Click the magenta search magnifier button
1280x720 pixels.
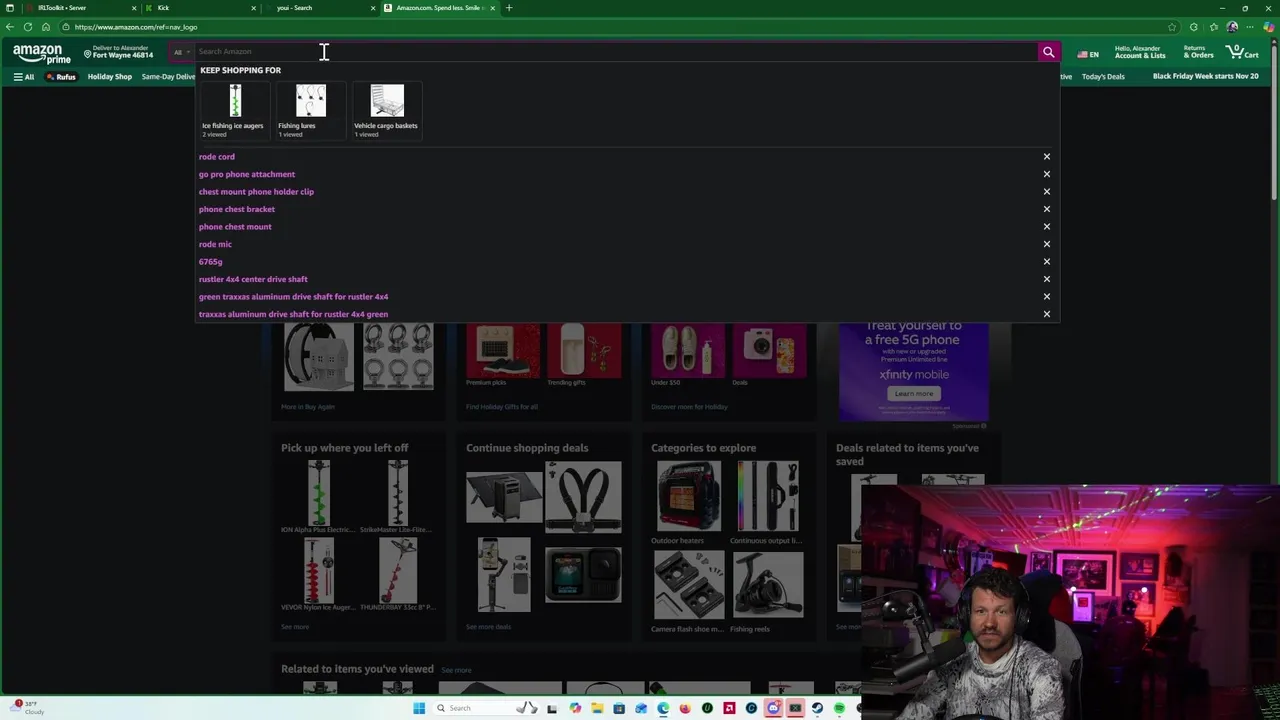[1048, 52]
